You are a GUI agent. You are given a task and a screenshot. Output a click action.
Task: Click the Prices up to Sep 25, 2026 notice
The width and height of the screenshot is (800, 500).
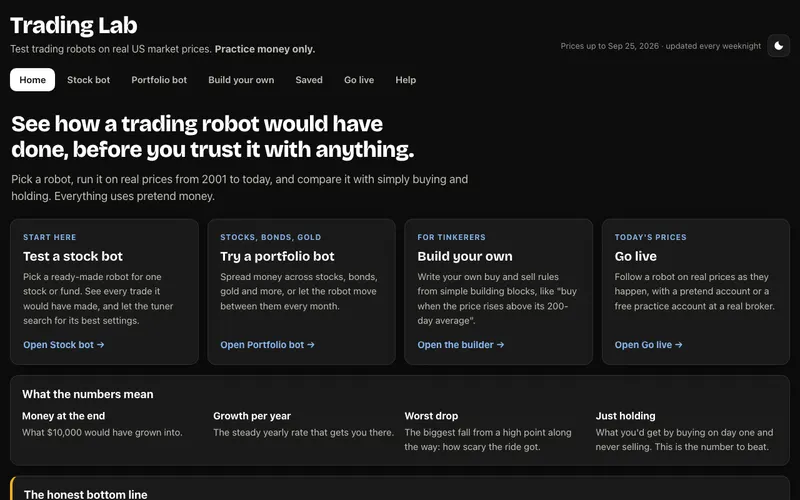[x=661, y=46]
